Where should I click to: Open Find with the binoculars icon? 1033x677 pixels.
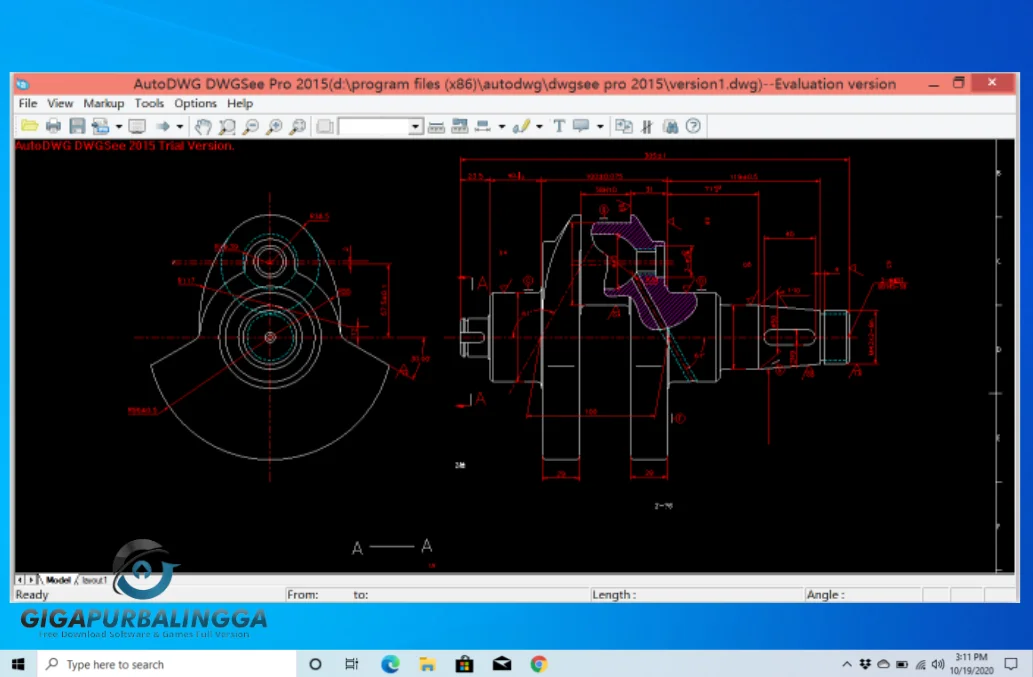(x=670, y=126)
